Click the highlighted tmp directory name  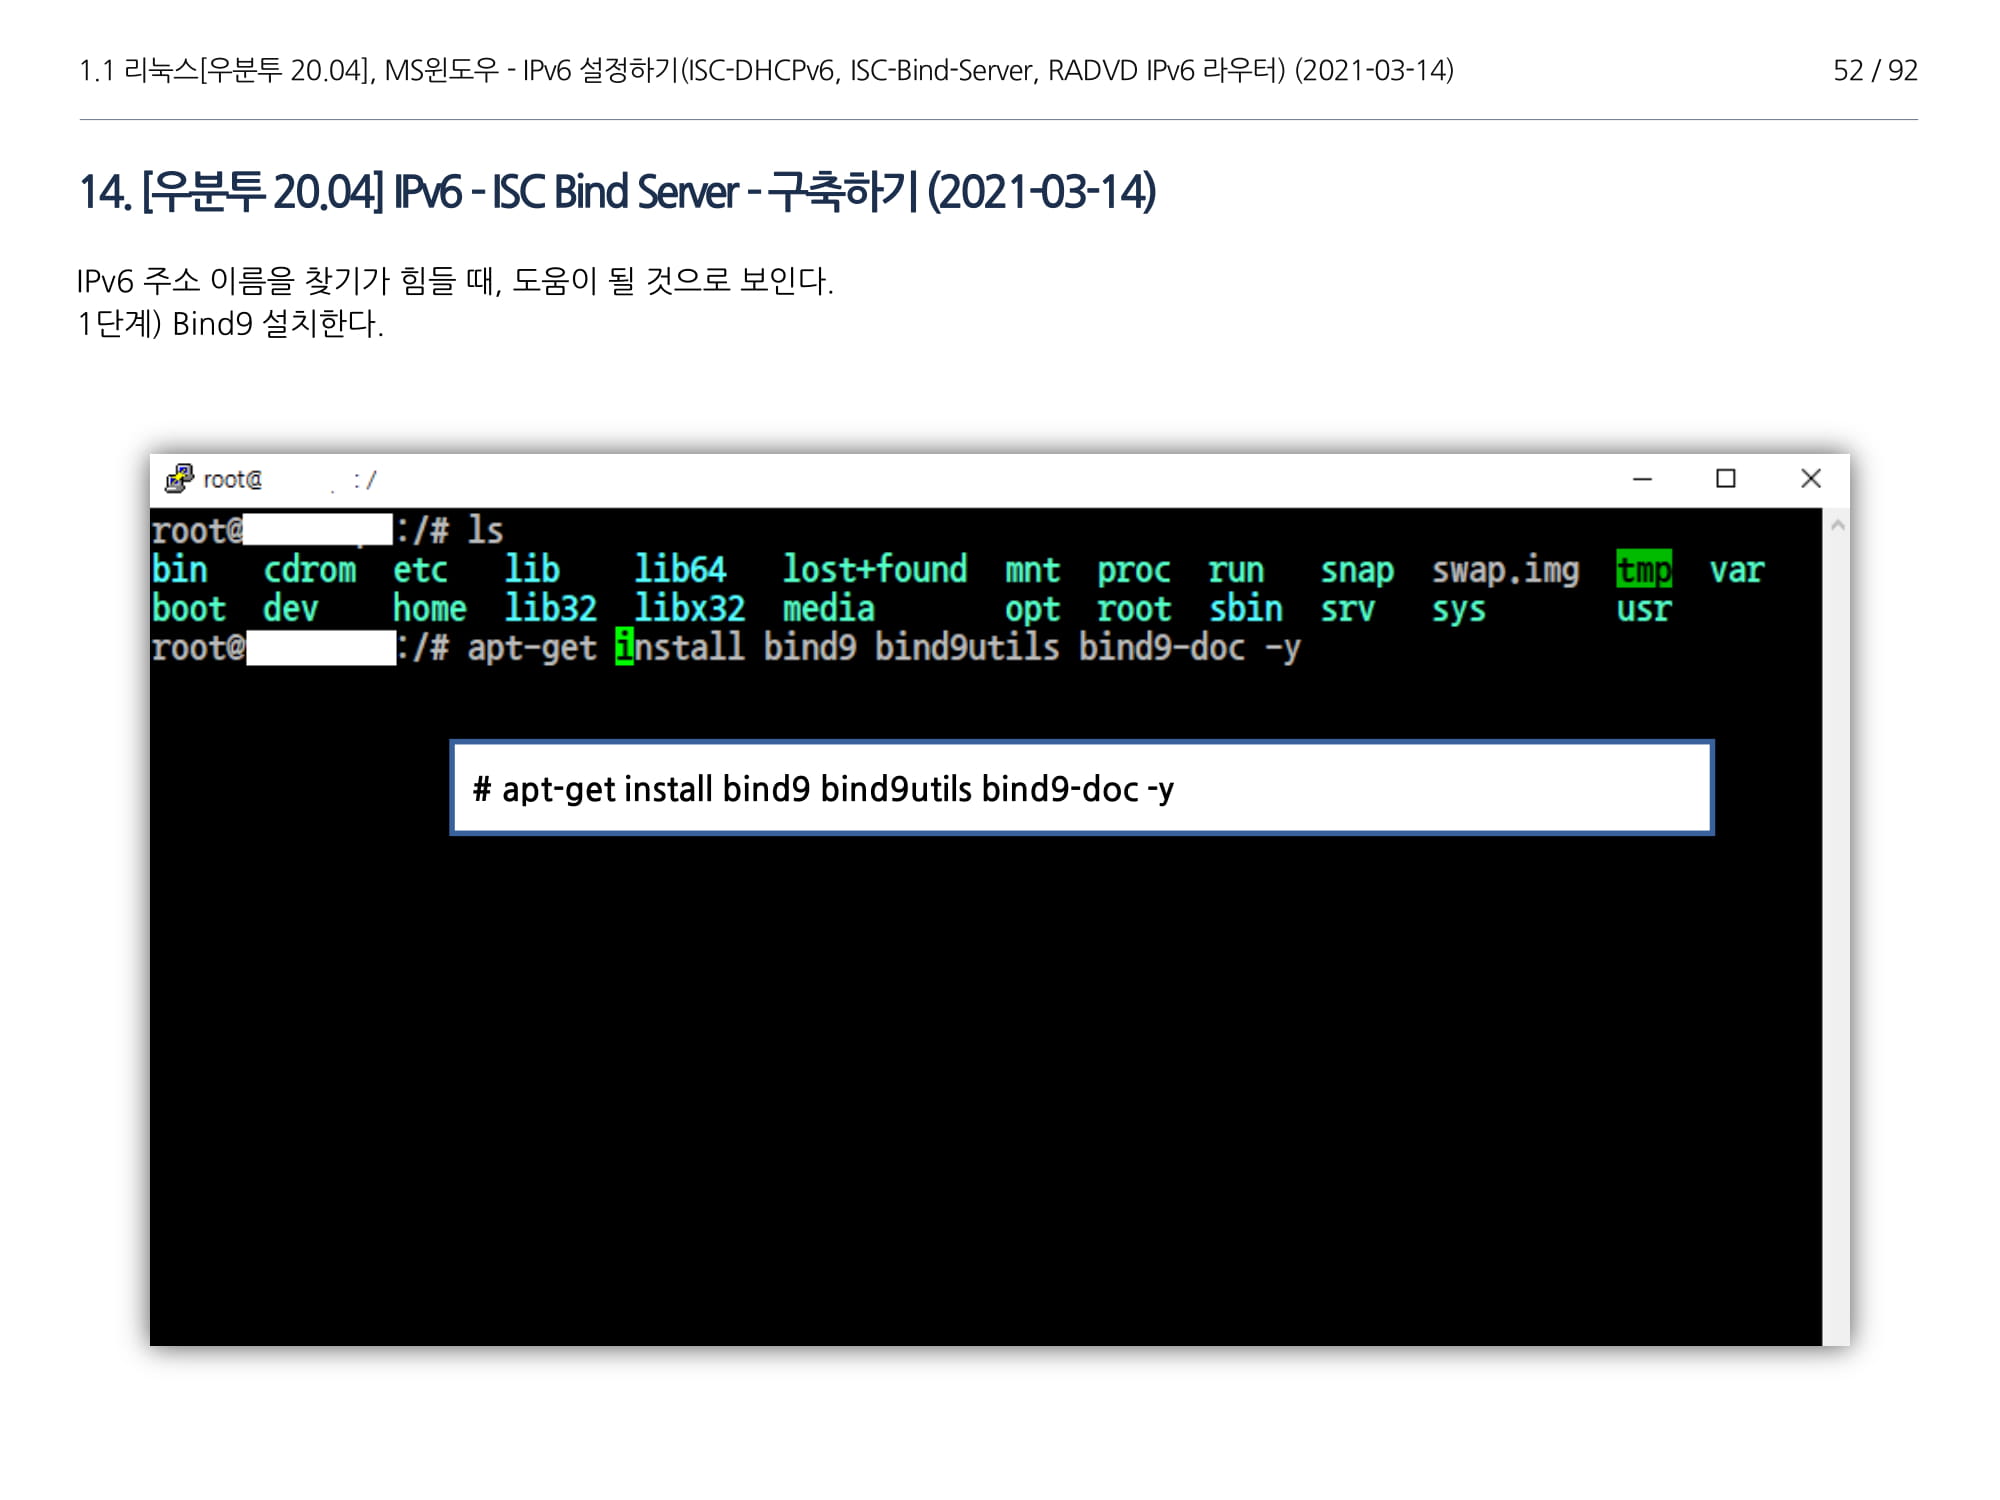(1643, 570)
